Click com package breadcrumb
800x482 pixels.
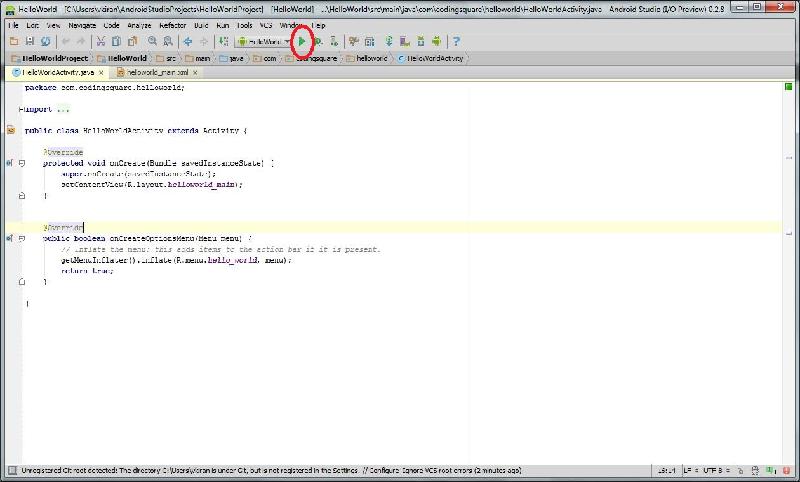point(265,58)
